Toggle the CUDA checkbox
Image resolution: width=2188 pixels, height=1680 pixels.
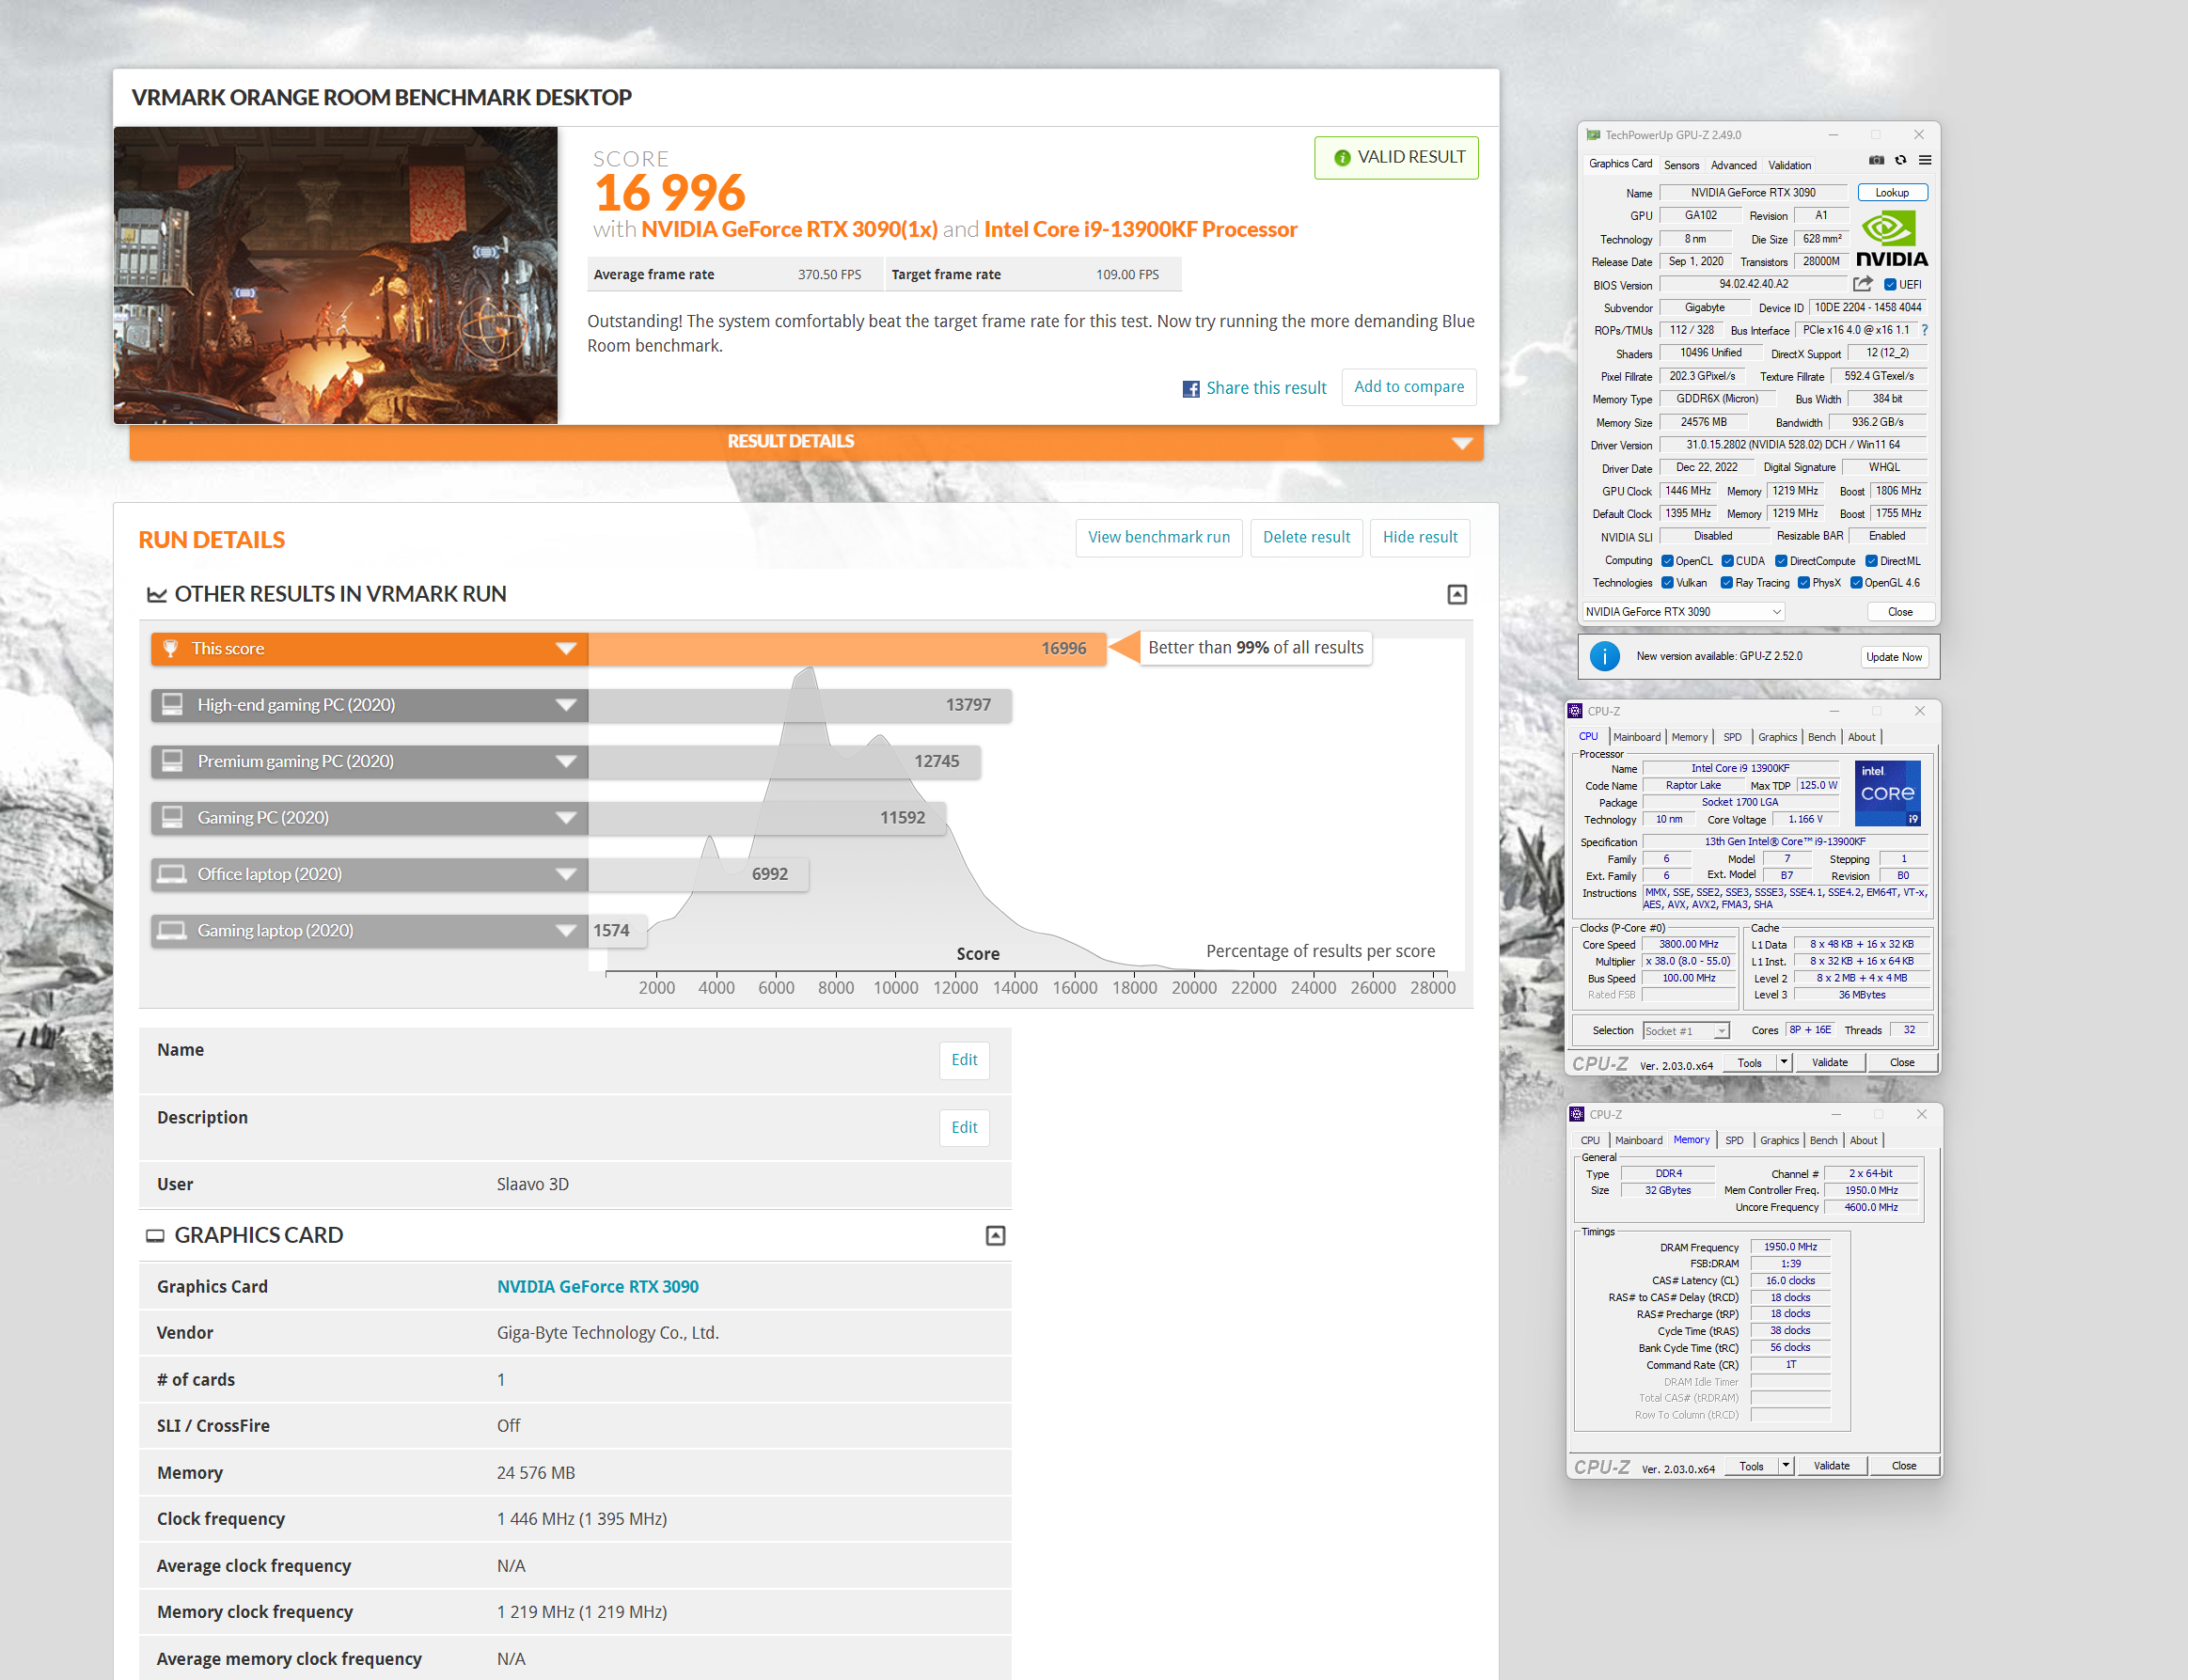[x=1727, y=560]
